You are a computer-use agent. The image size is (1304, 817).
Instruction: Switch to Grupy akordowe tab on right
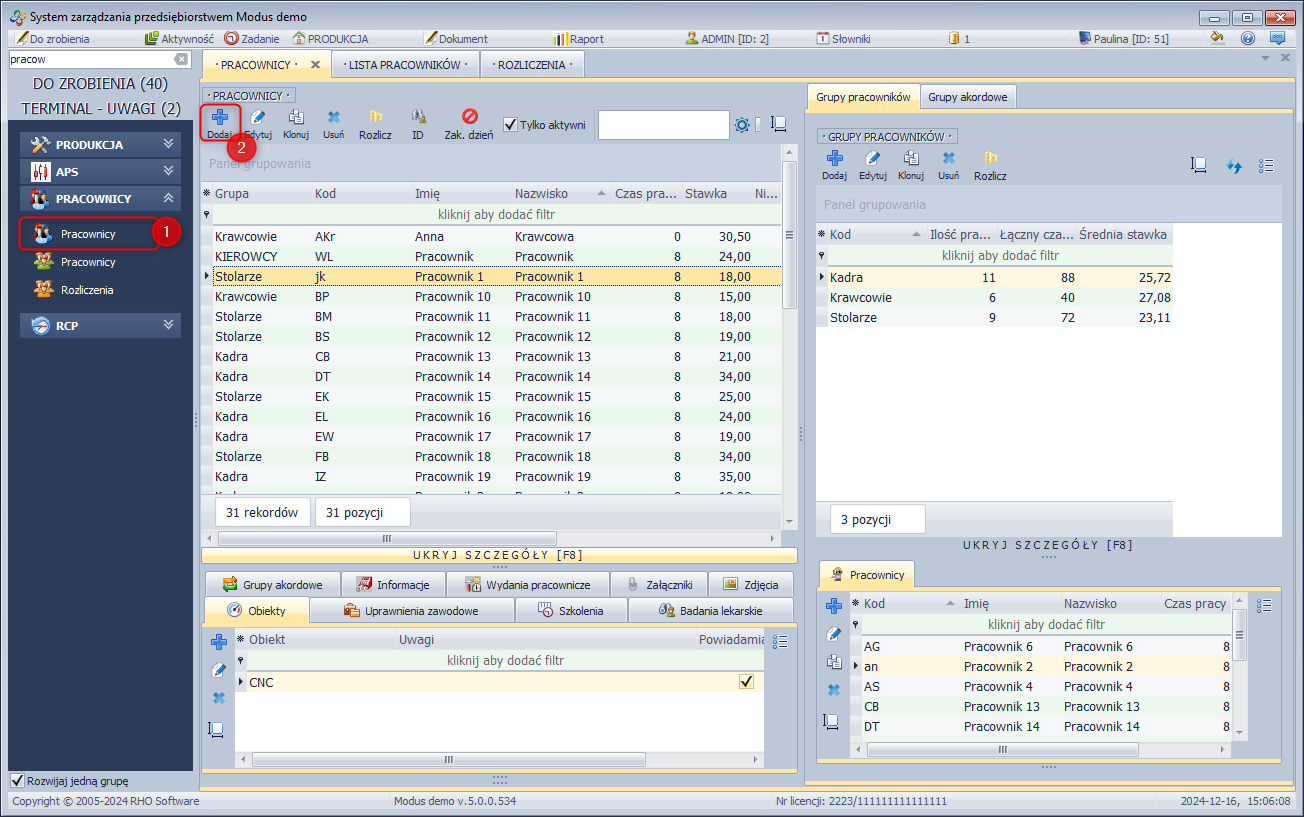pyautogui.click(x=967, y=97)
